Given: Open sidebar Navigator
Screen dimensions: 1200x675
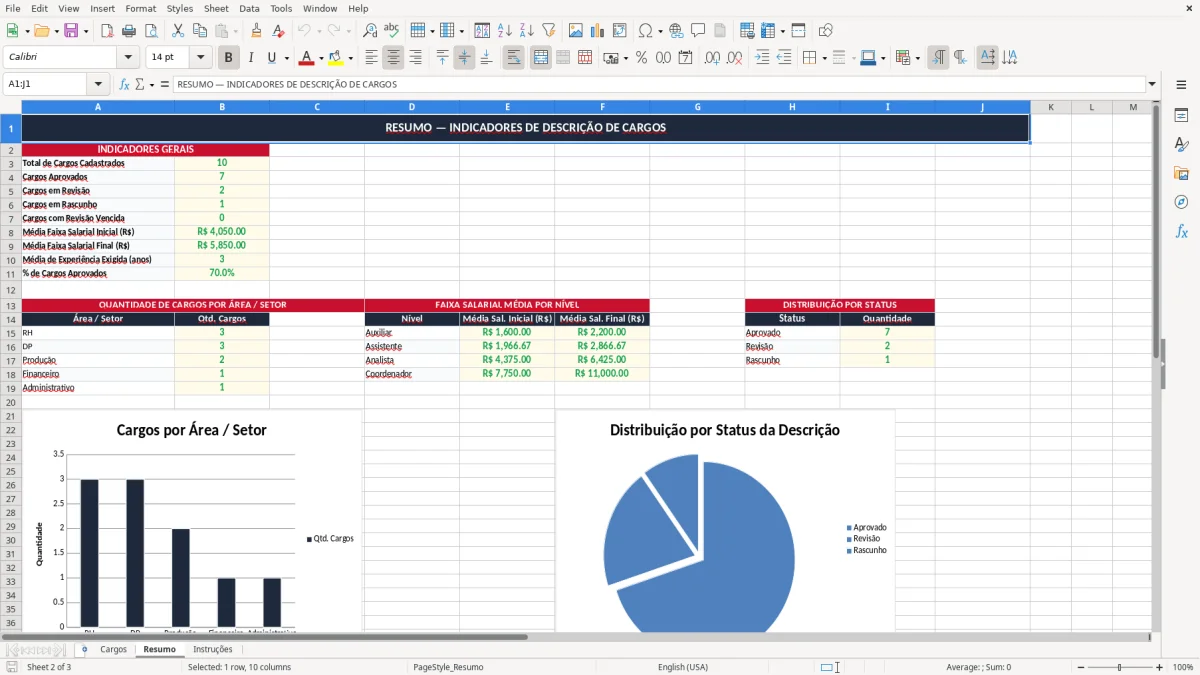Looking at the screenshot, I should click(1181, 202).
